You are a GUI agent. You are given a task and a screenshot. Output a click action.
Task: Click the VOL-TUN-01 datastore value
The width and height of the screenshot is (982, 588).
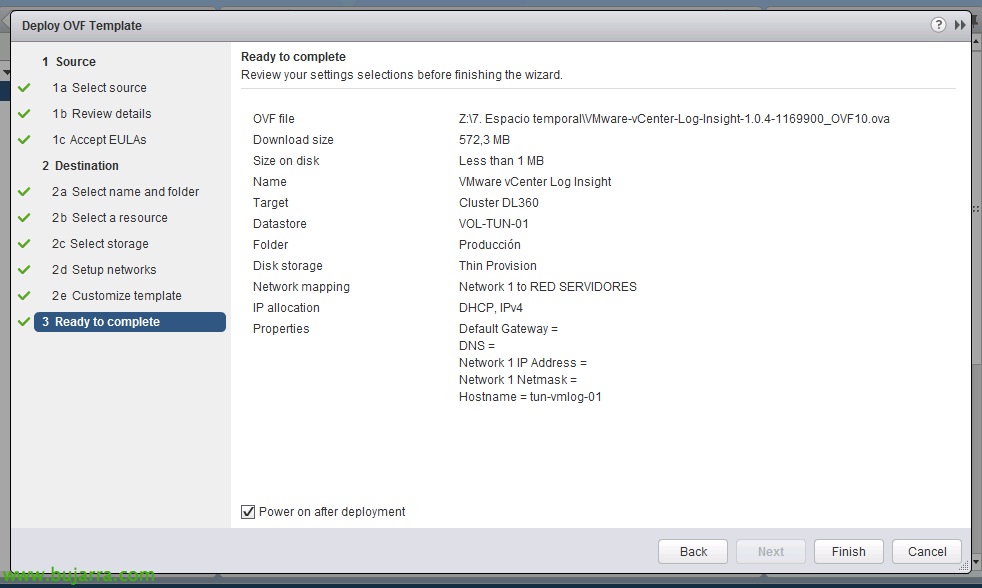(x=494, y=224)
